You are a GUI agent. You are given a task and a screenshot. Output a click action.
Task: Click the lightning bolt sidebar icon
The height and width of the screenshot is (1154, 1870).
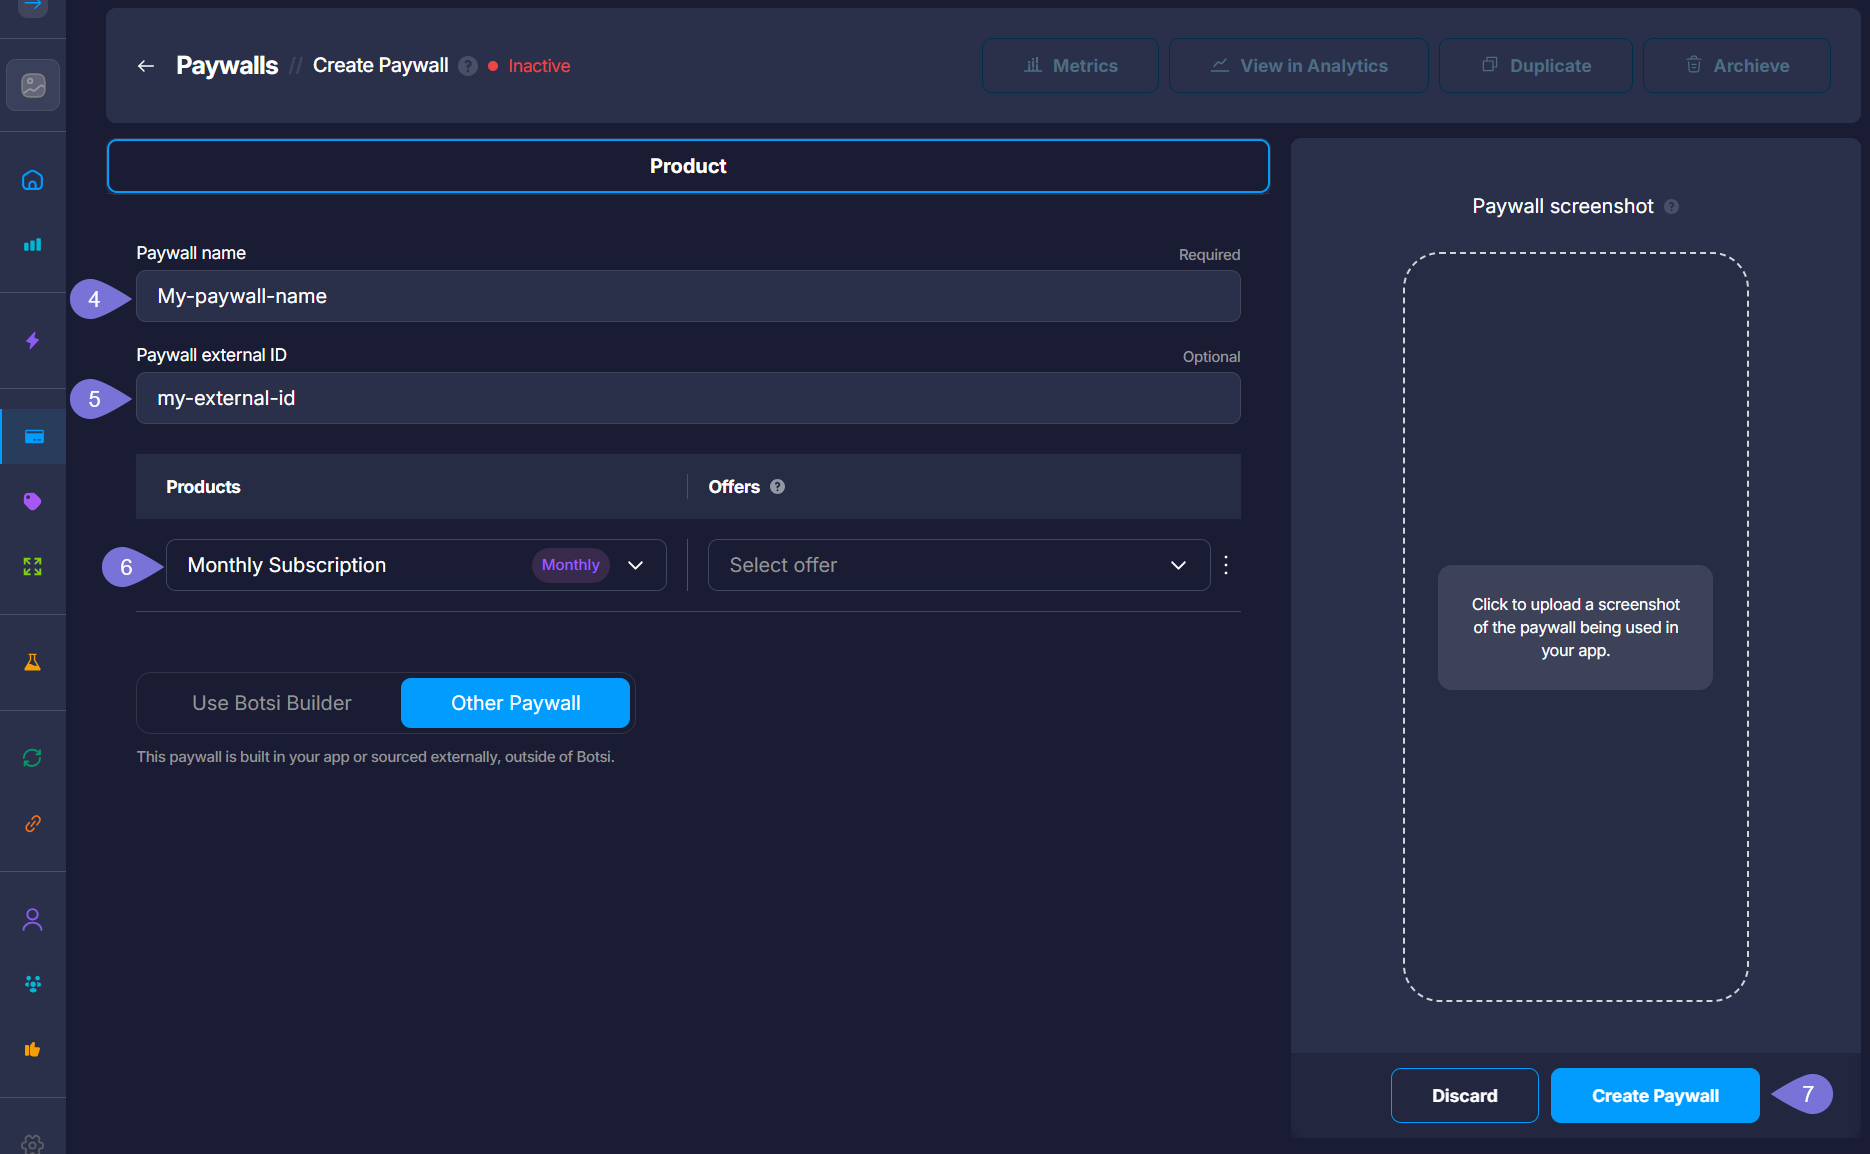(32, 341)
